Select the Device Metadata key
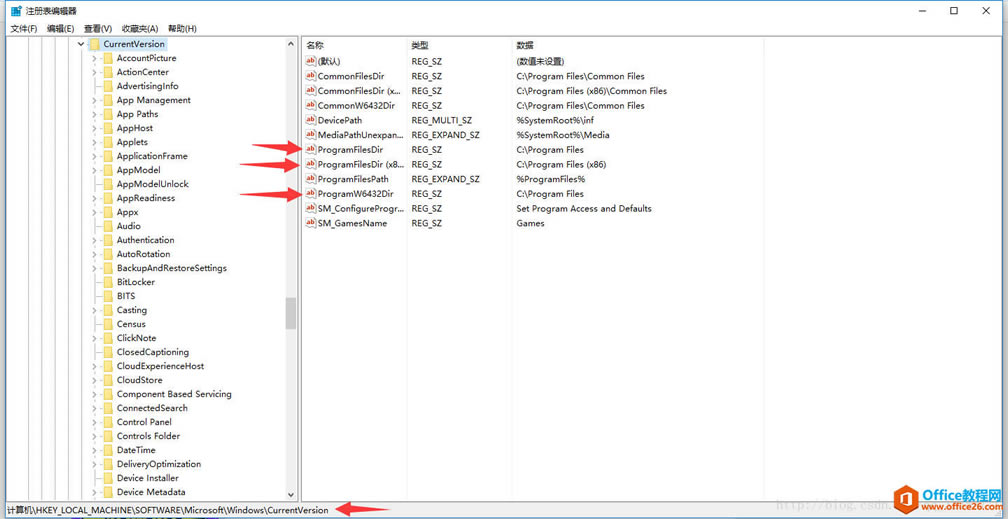Viewport: 1008px width, 519px height. tap(151, 493)
